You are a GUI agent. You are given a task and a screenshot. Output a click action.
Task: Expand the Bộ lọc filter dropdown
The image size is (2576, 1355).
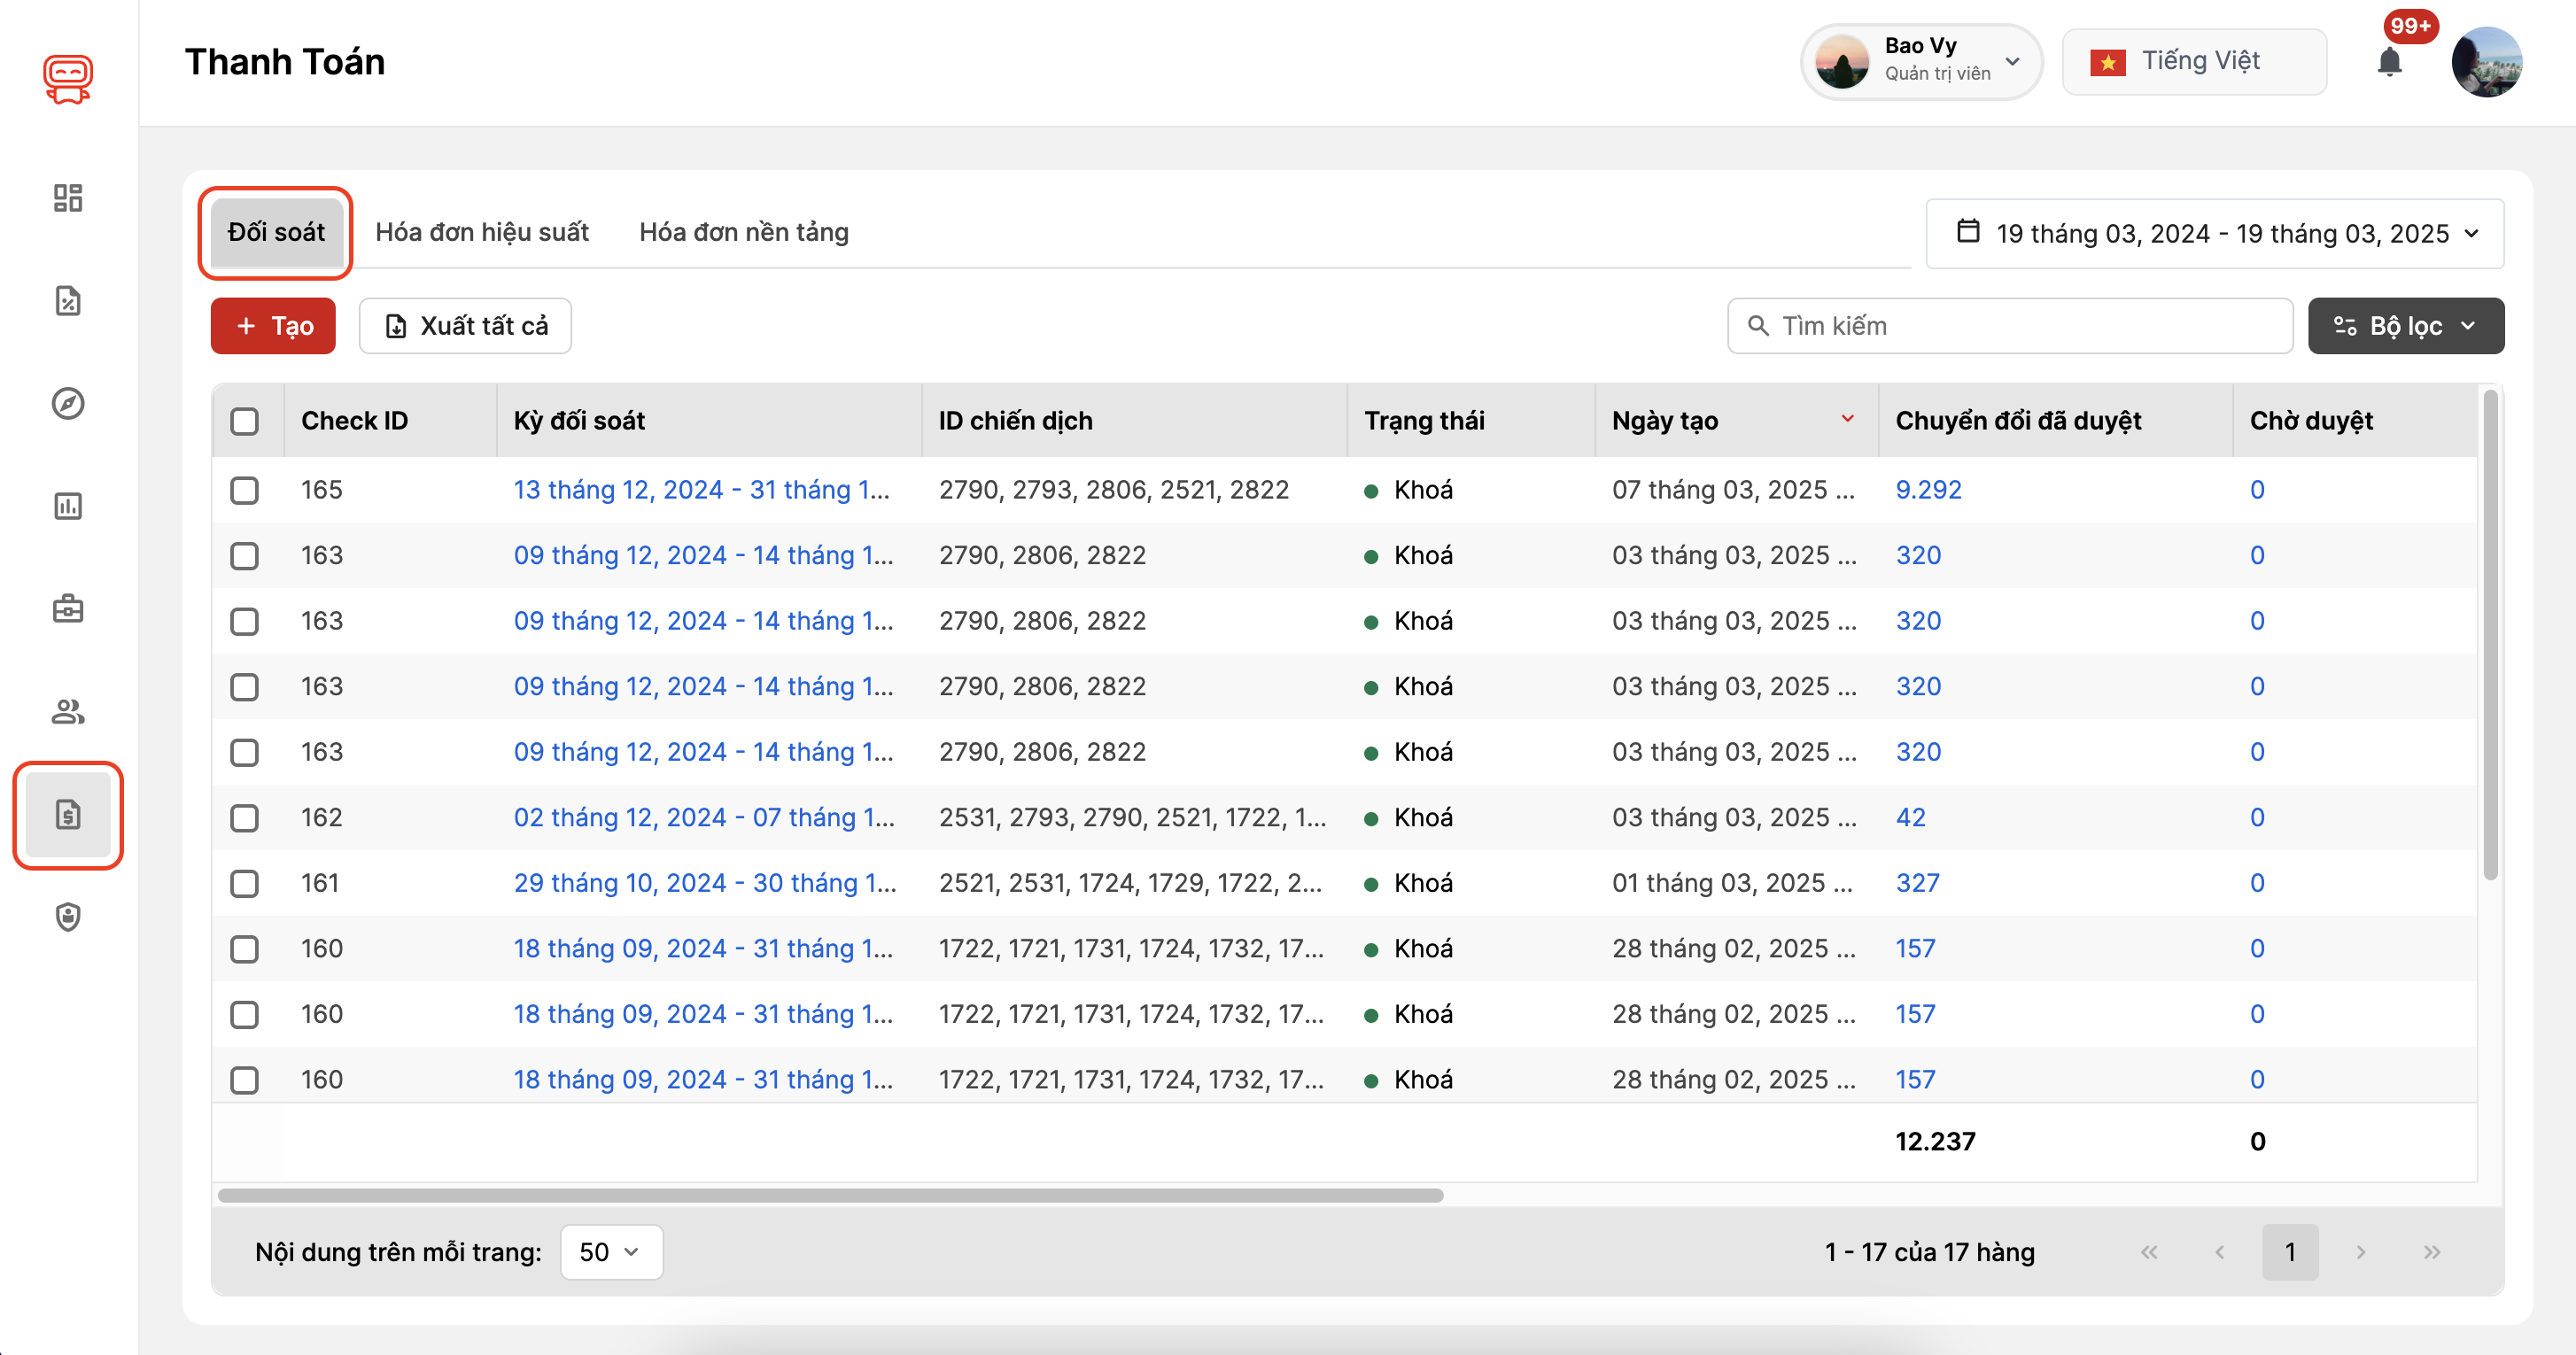point(2405,326)
